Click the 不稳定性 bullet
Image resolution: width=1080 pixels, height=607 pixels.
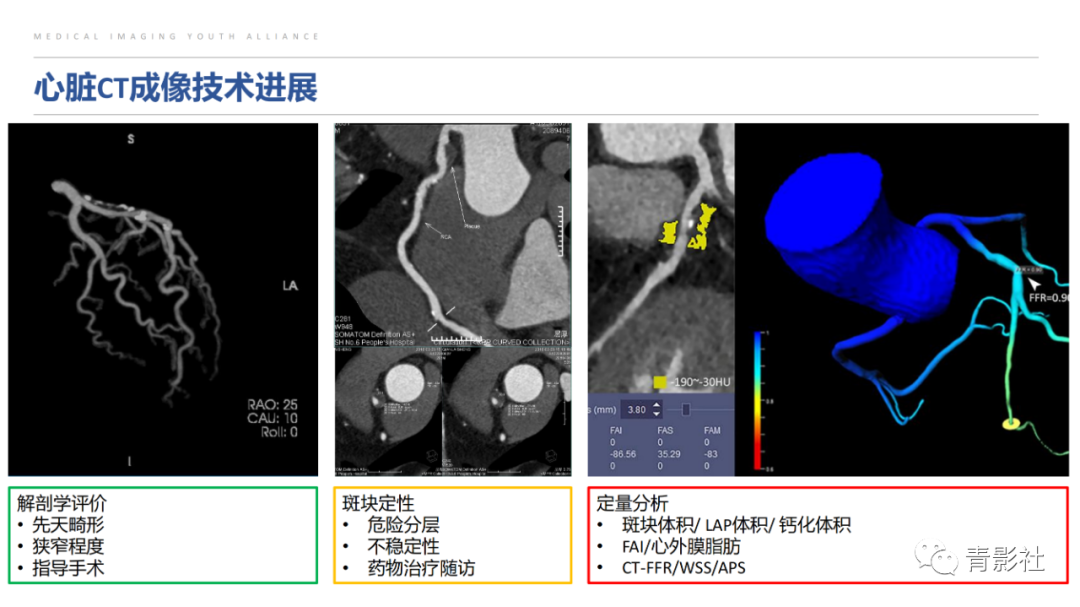pos(403,546)
